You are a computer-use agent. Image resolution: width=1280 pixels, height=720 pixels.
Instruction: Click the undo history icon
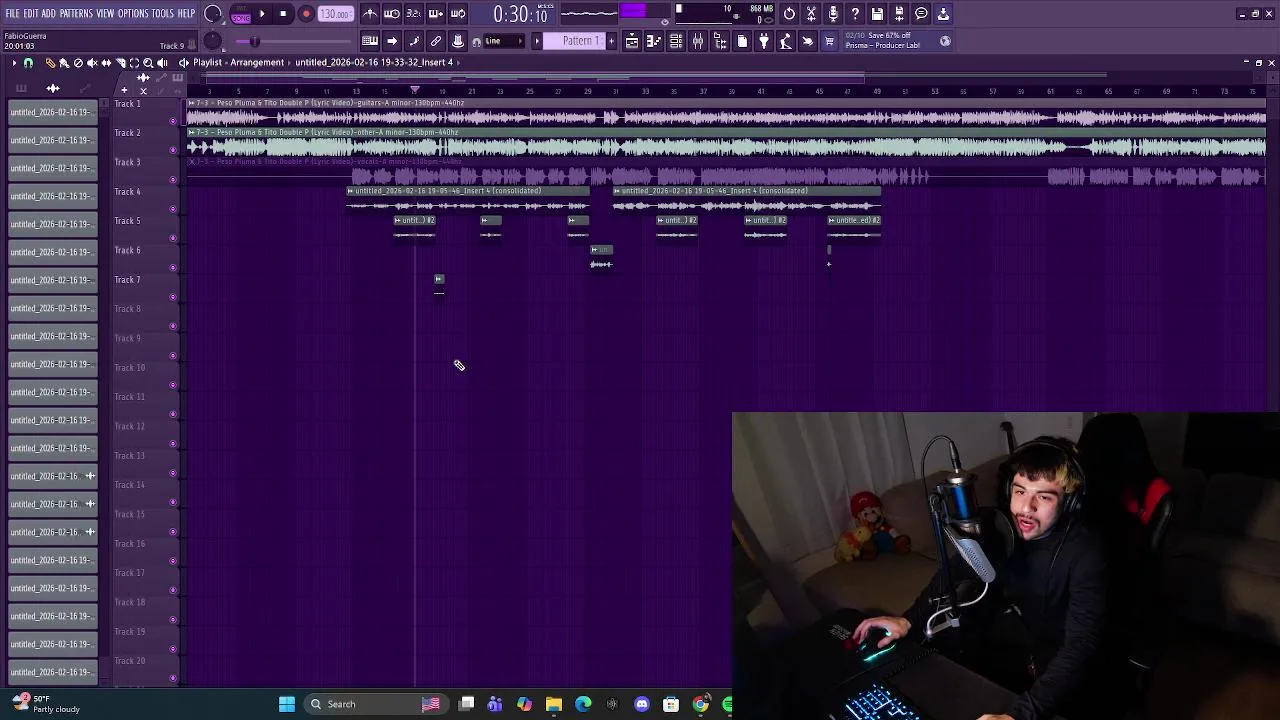pos(789,14)
